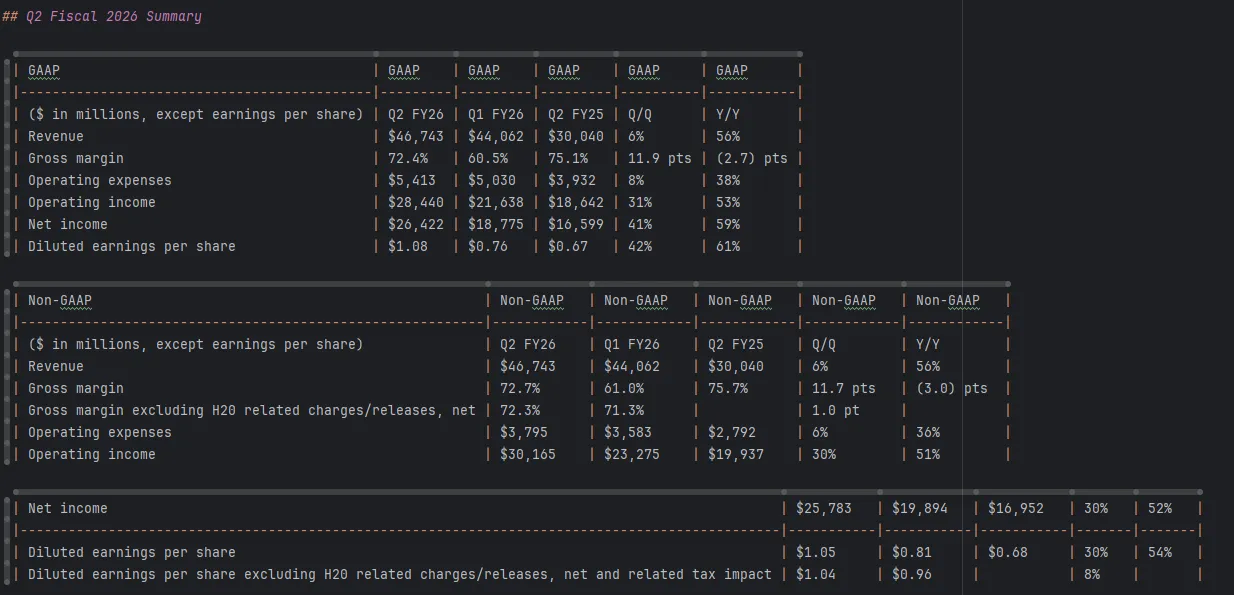Click the $1.05 diluted EPS value
The image size is (1234, 595).
(x=816, y=552)
